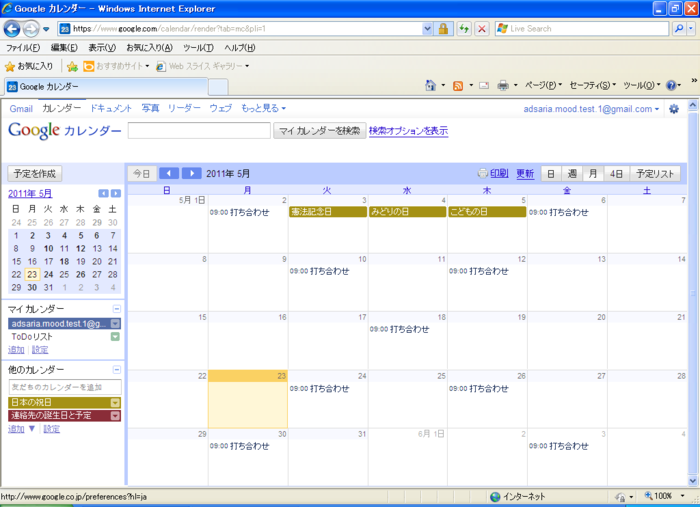Open the Gmail link
Image resolution: width=700 pixels, height=507 pixels.
click(x=21, y=108)
